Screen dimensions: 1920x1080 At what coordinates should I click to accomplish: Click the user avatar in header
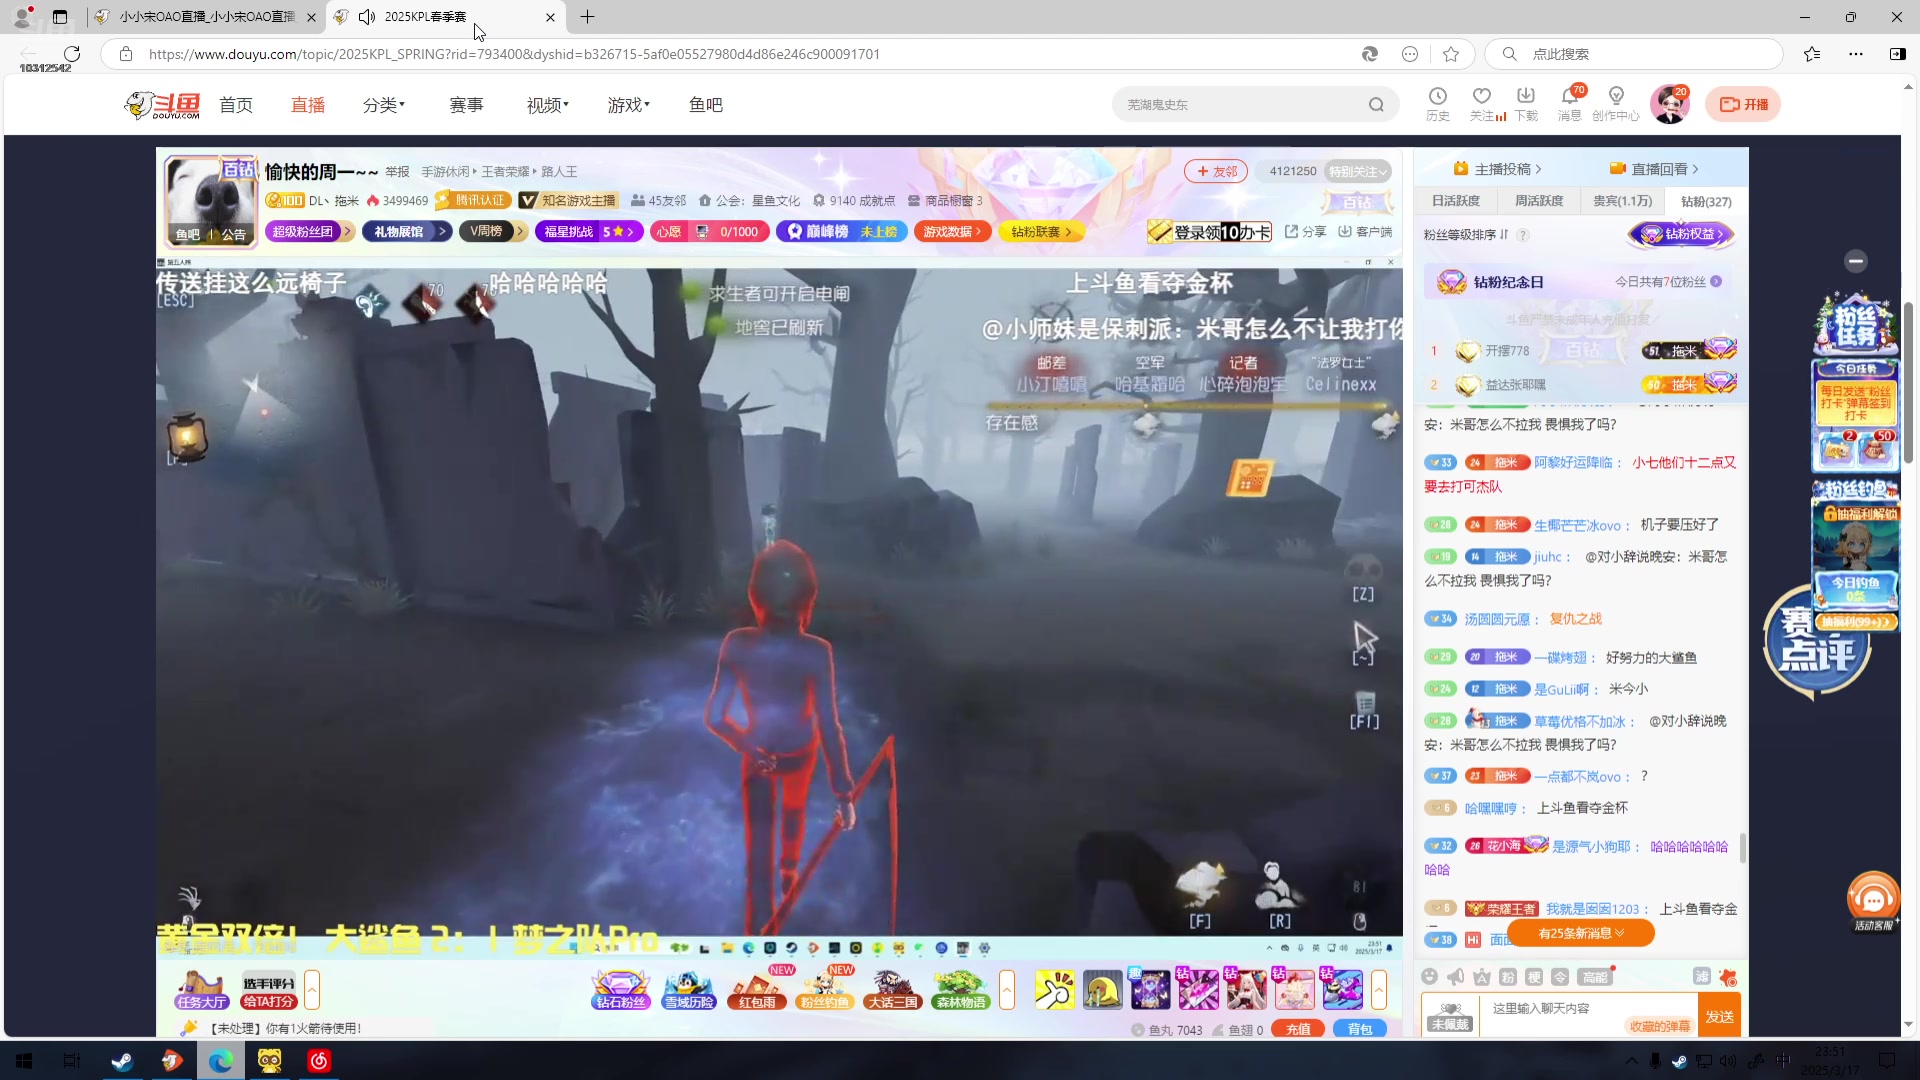1670,104
